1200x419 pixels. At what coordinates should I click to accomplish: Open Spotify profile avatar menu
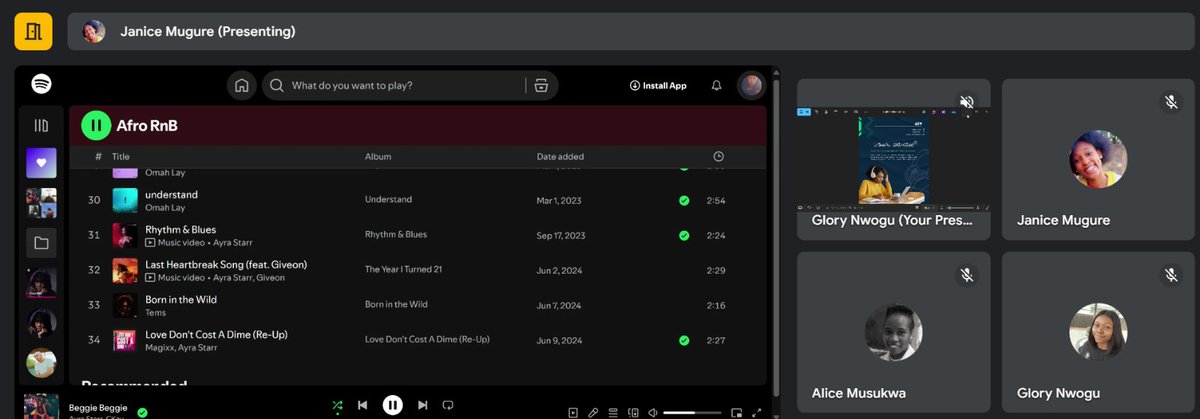[x=751, y=85]
